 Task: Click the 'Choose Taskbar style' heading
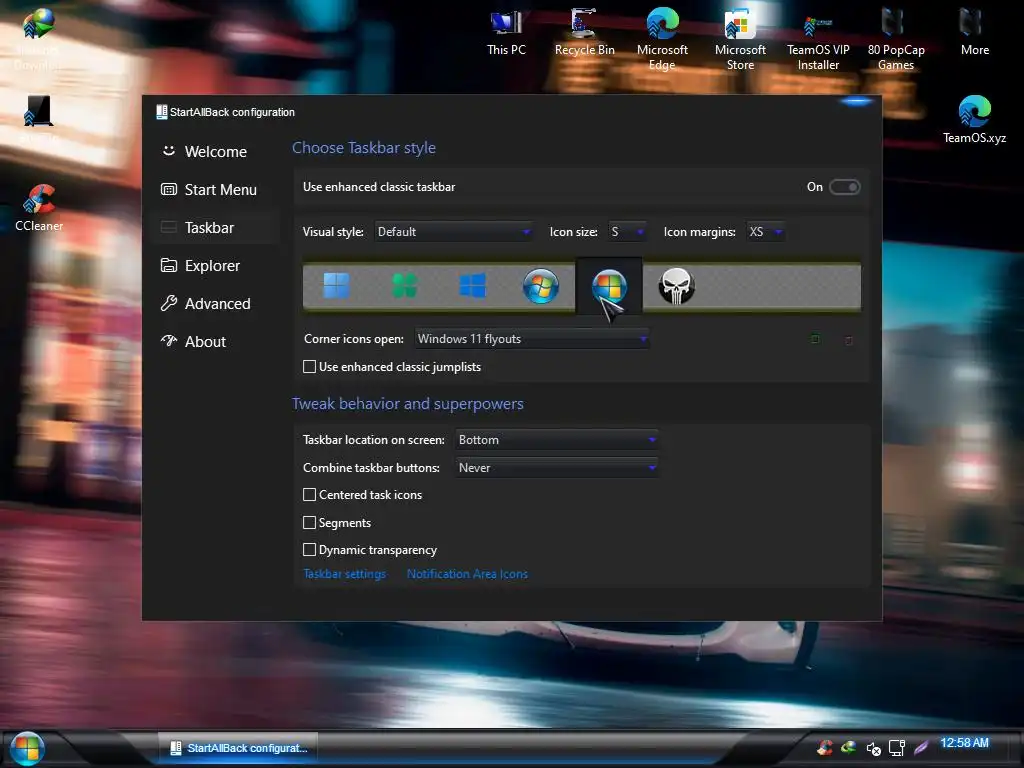[x=364, y=148]
